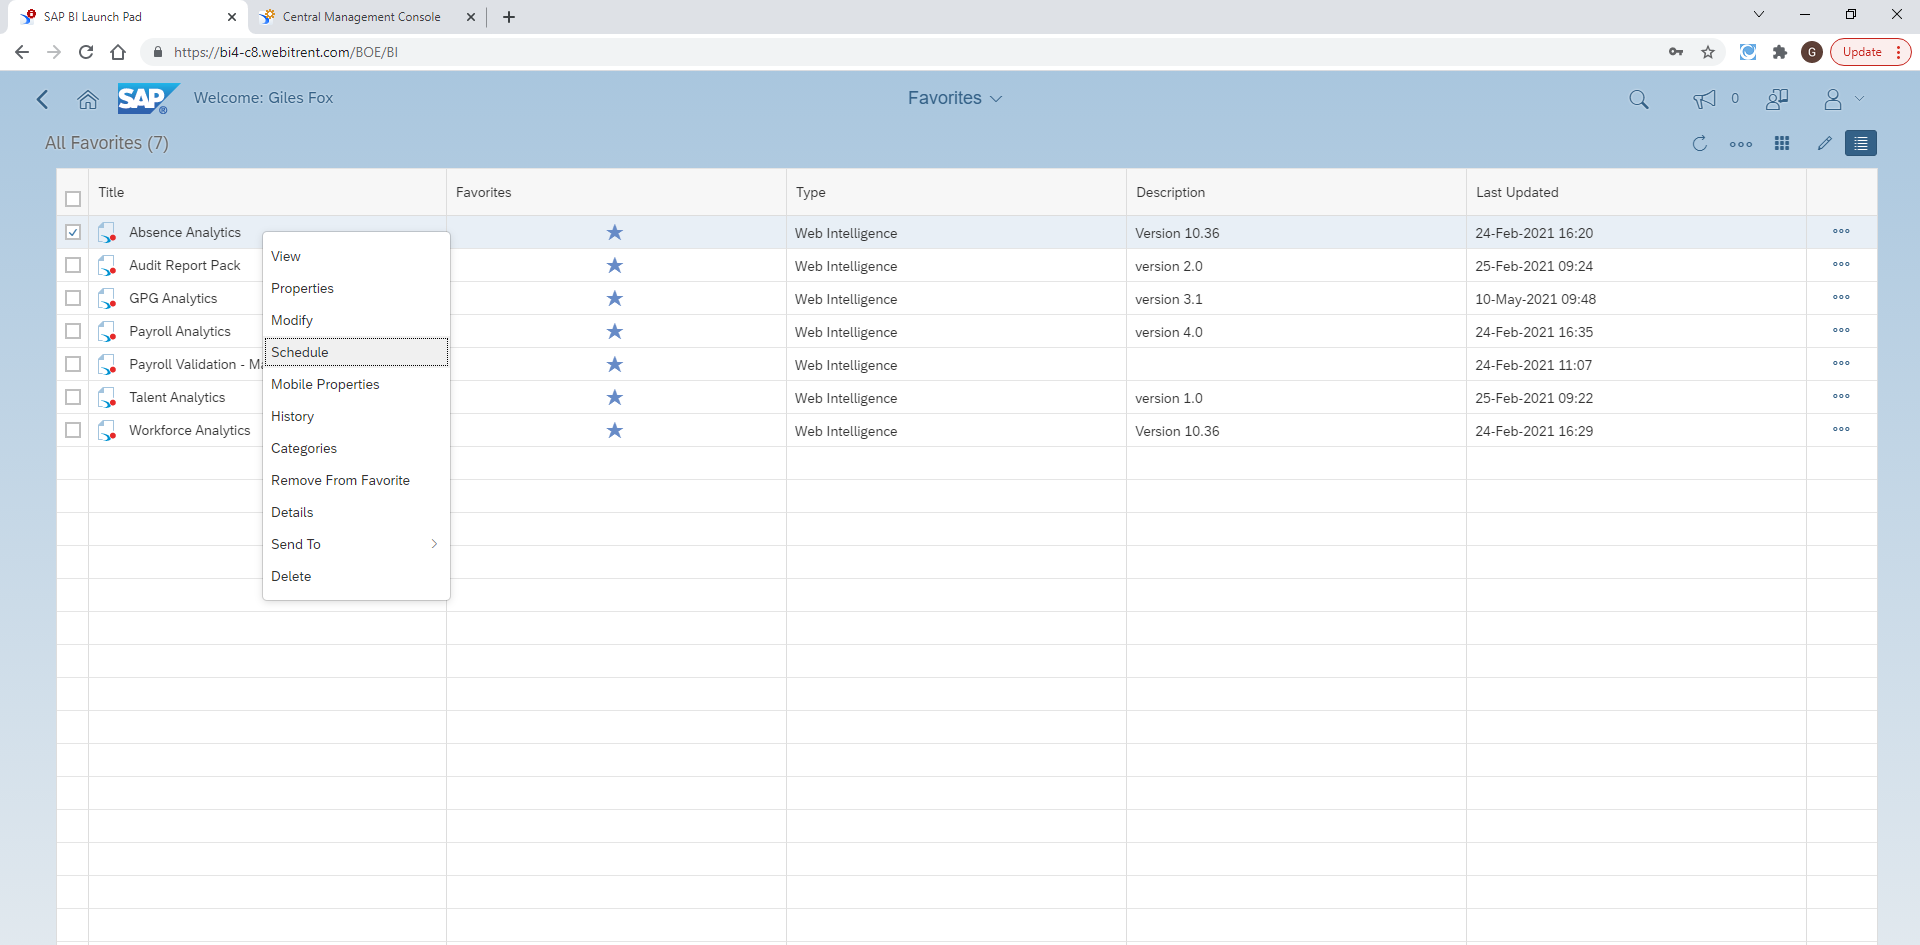Open the Favorites dropdown in the header
The width and height of the screenshot is (1920, 945).
click(954, 98)
